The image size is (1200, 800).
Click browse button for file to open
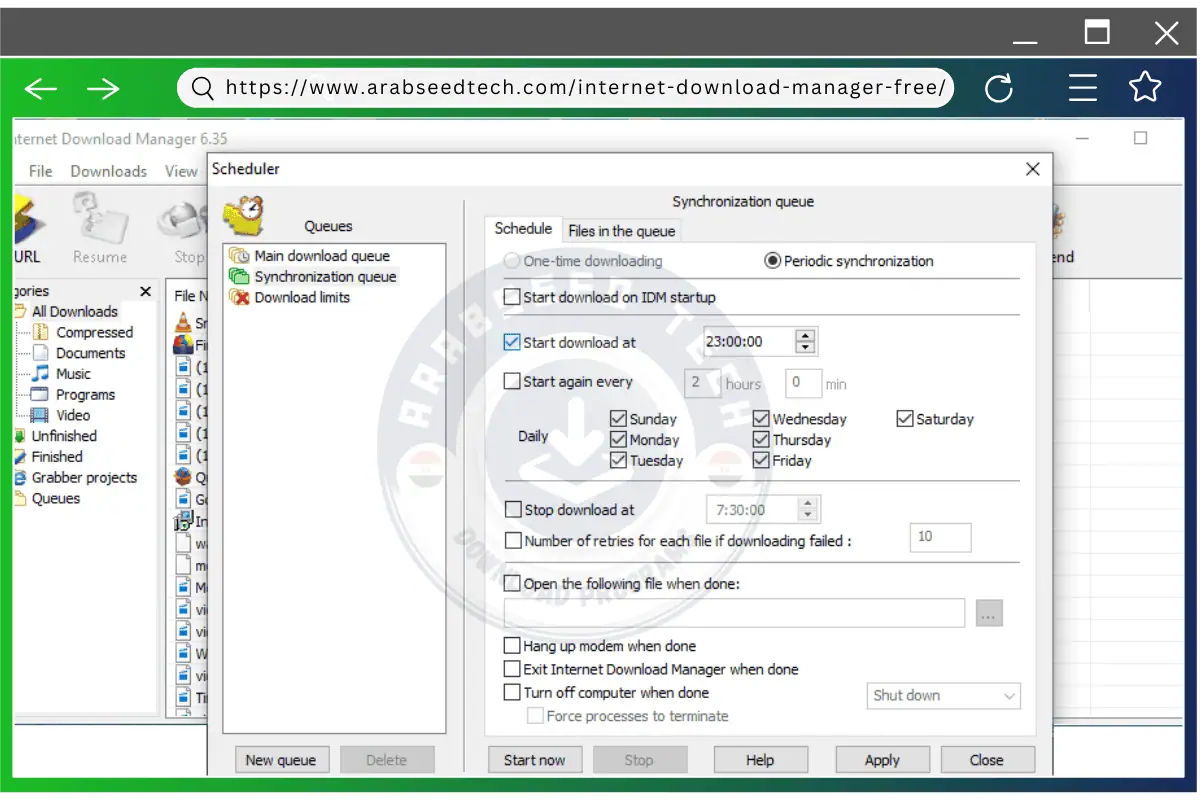click(988, 614)
